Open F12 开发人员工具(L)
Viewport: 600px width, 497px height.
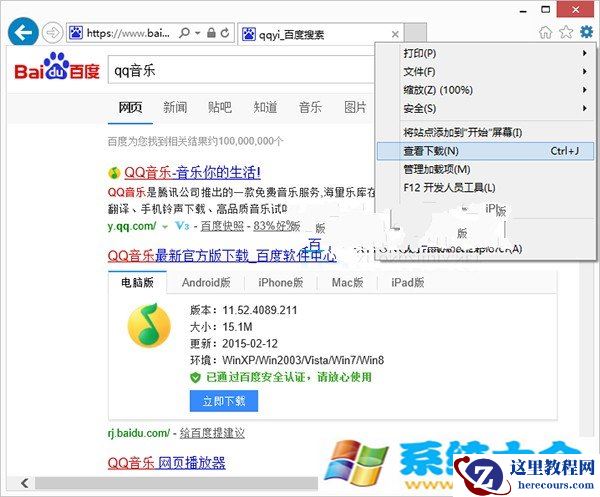pos(486,187)
